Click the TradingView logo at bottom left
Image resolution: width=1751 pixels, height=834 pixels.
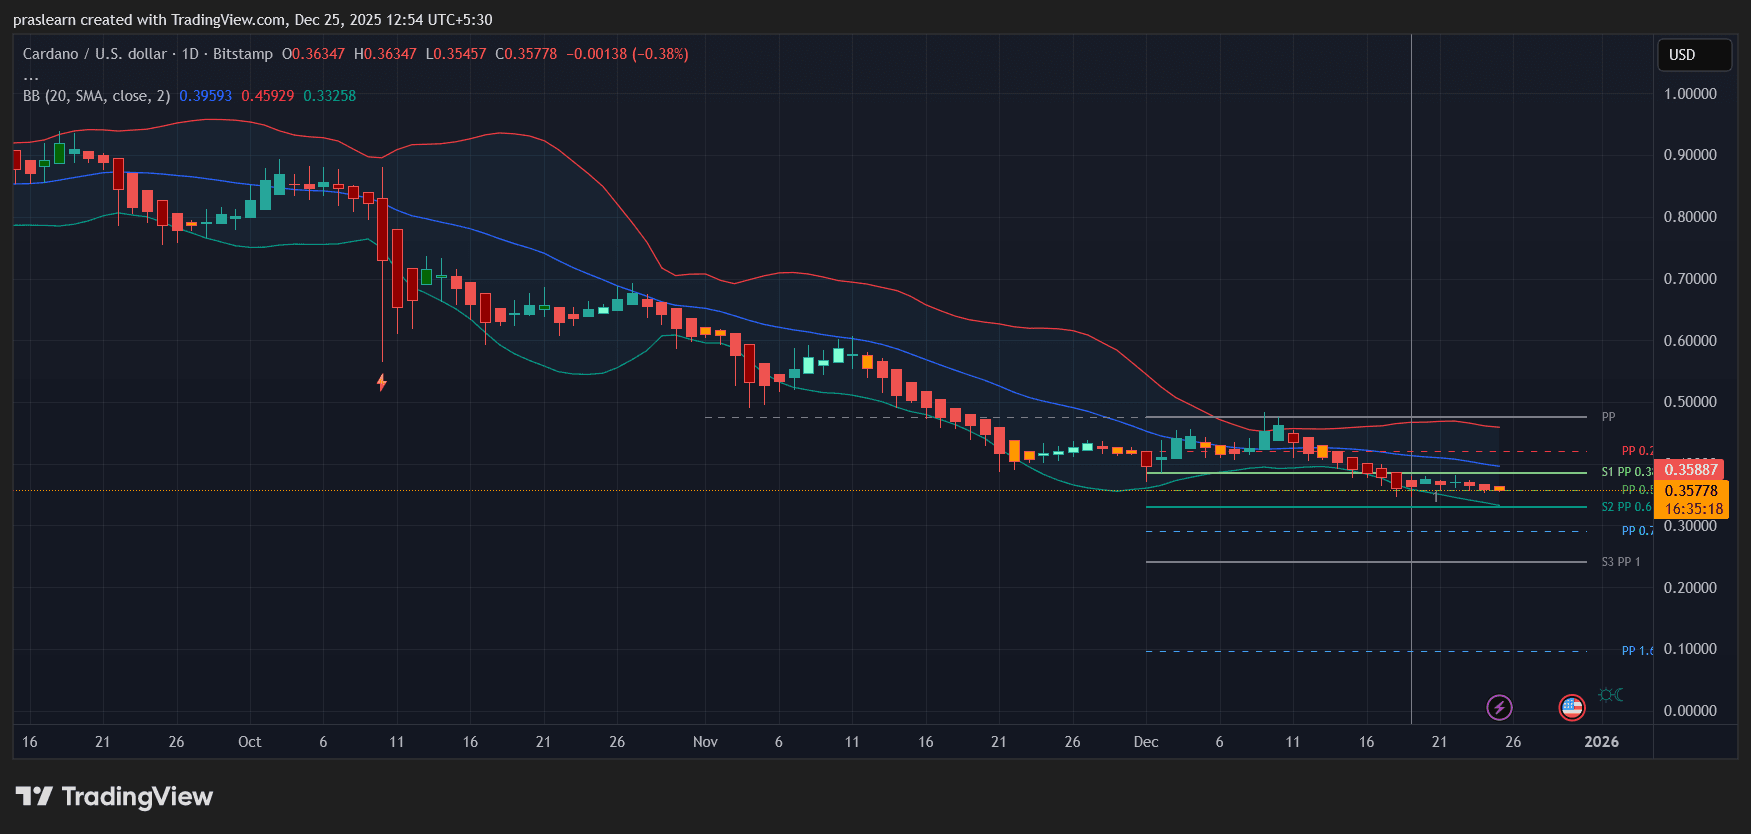click(115, 797)
